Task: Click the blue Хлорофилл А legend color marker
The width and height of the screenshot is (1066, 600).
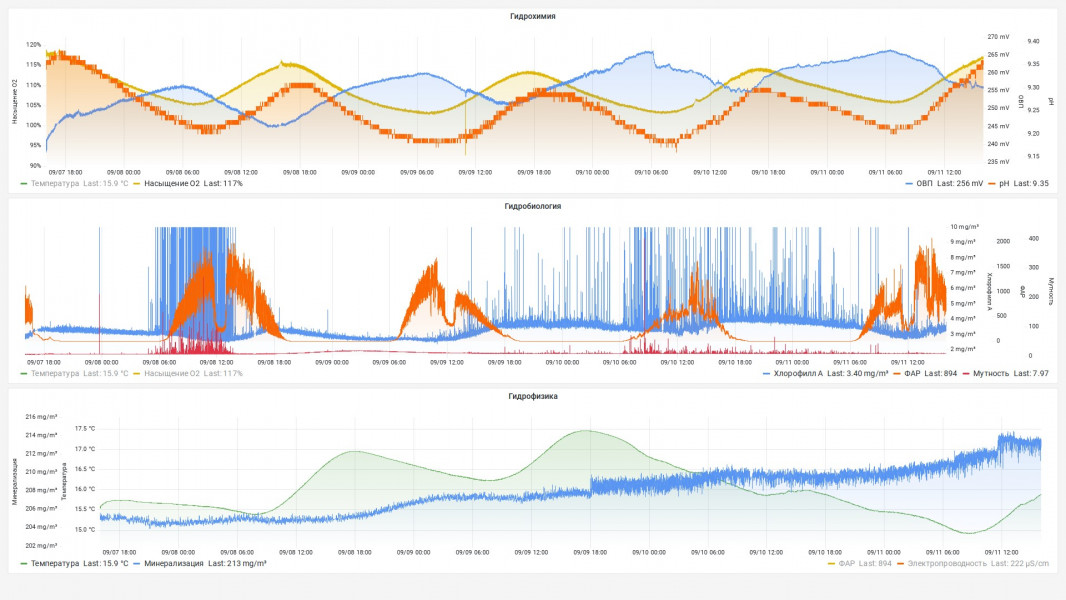Action: [767, 373]
